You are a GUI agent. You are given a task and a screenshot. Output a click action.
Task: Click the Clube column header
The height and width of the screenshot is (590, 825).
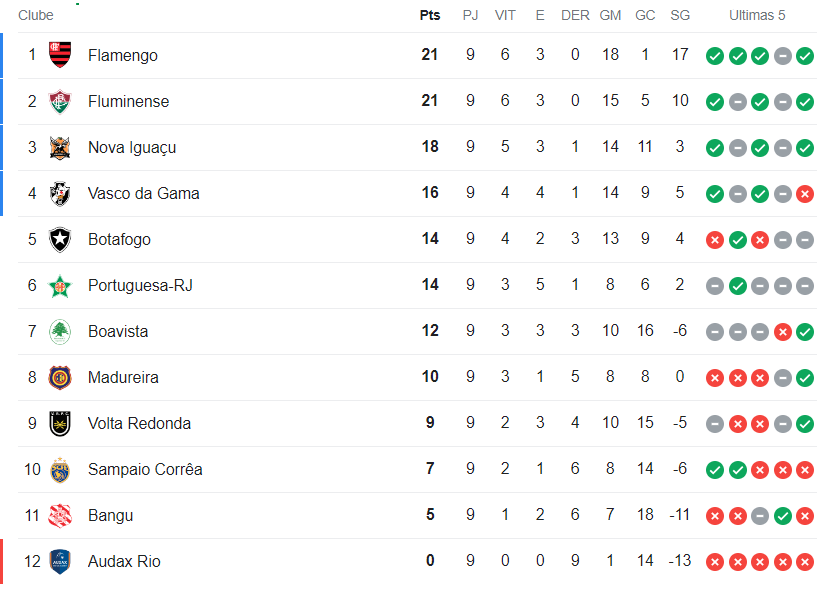tap(36, 15)
